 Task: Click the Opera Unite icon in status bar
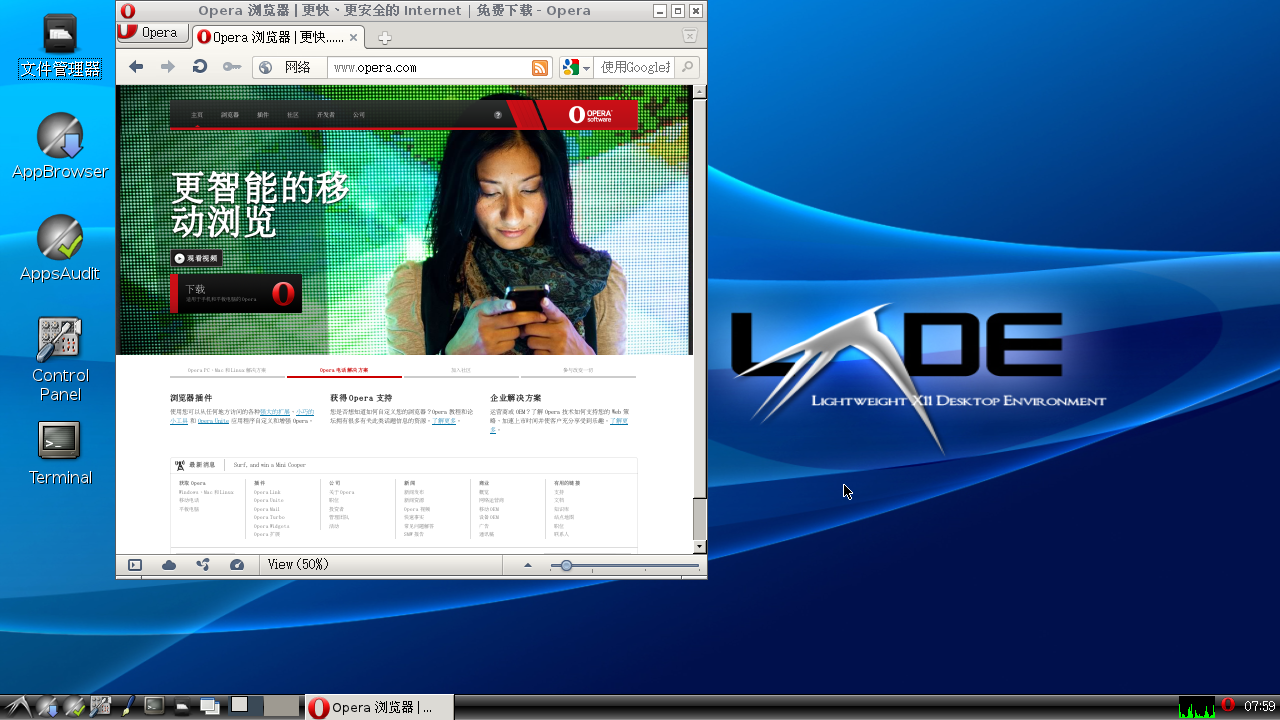(203, 565)
